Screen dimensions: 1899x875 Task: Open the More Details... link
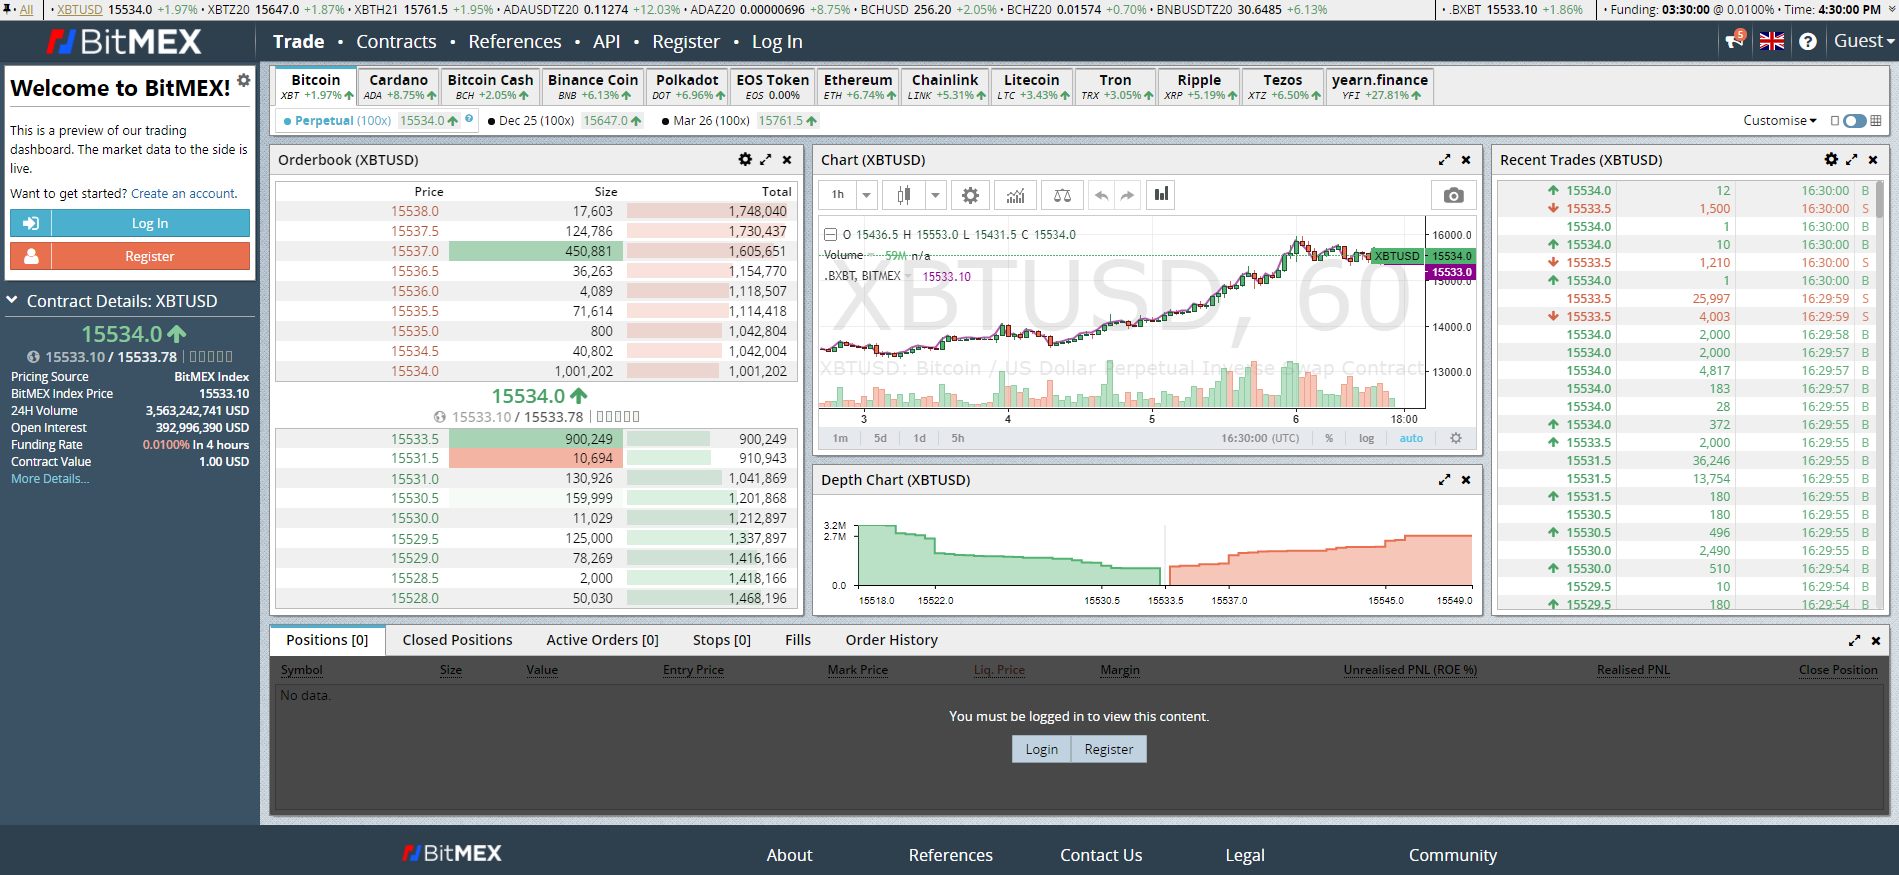coord(50,479)
